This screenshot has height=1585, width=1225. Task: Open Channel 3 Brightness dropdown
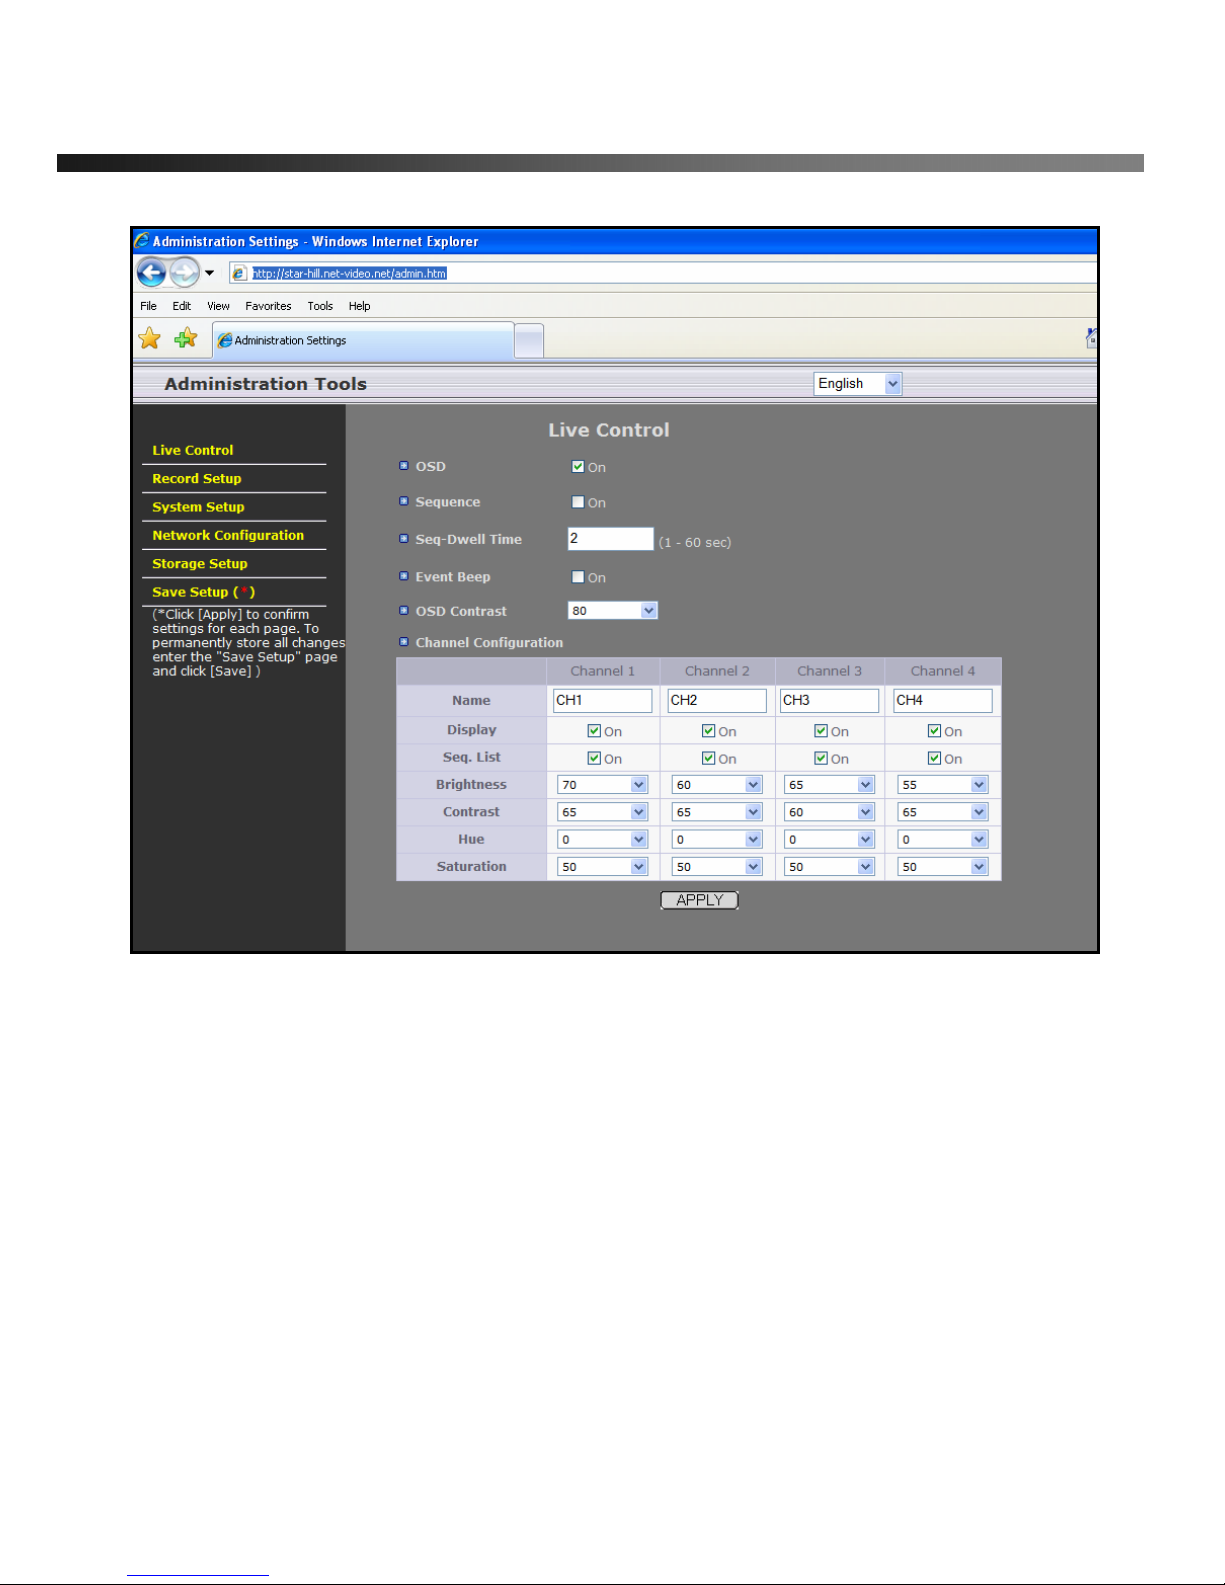(830, 785)
